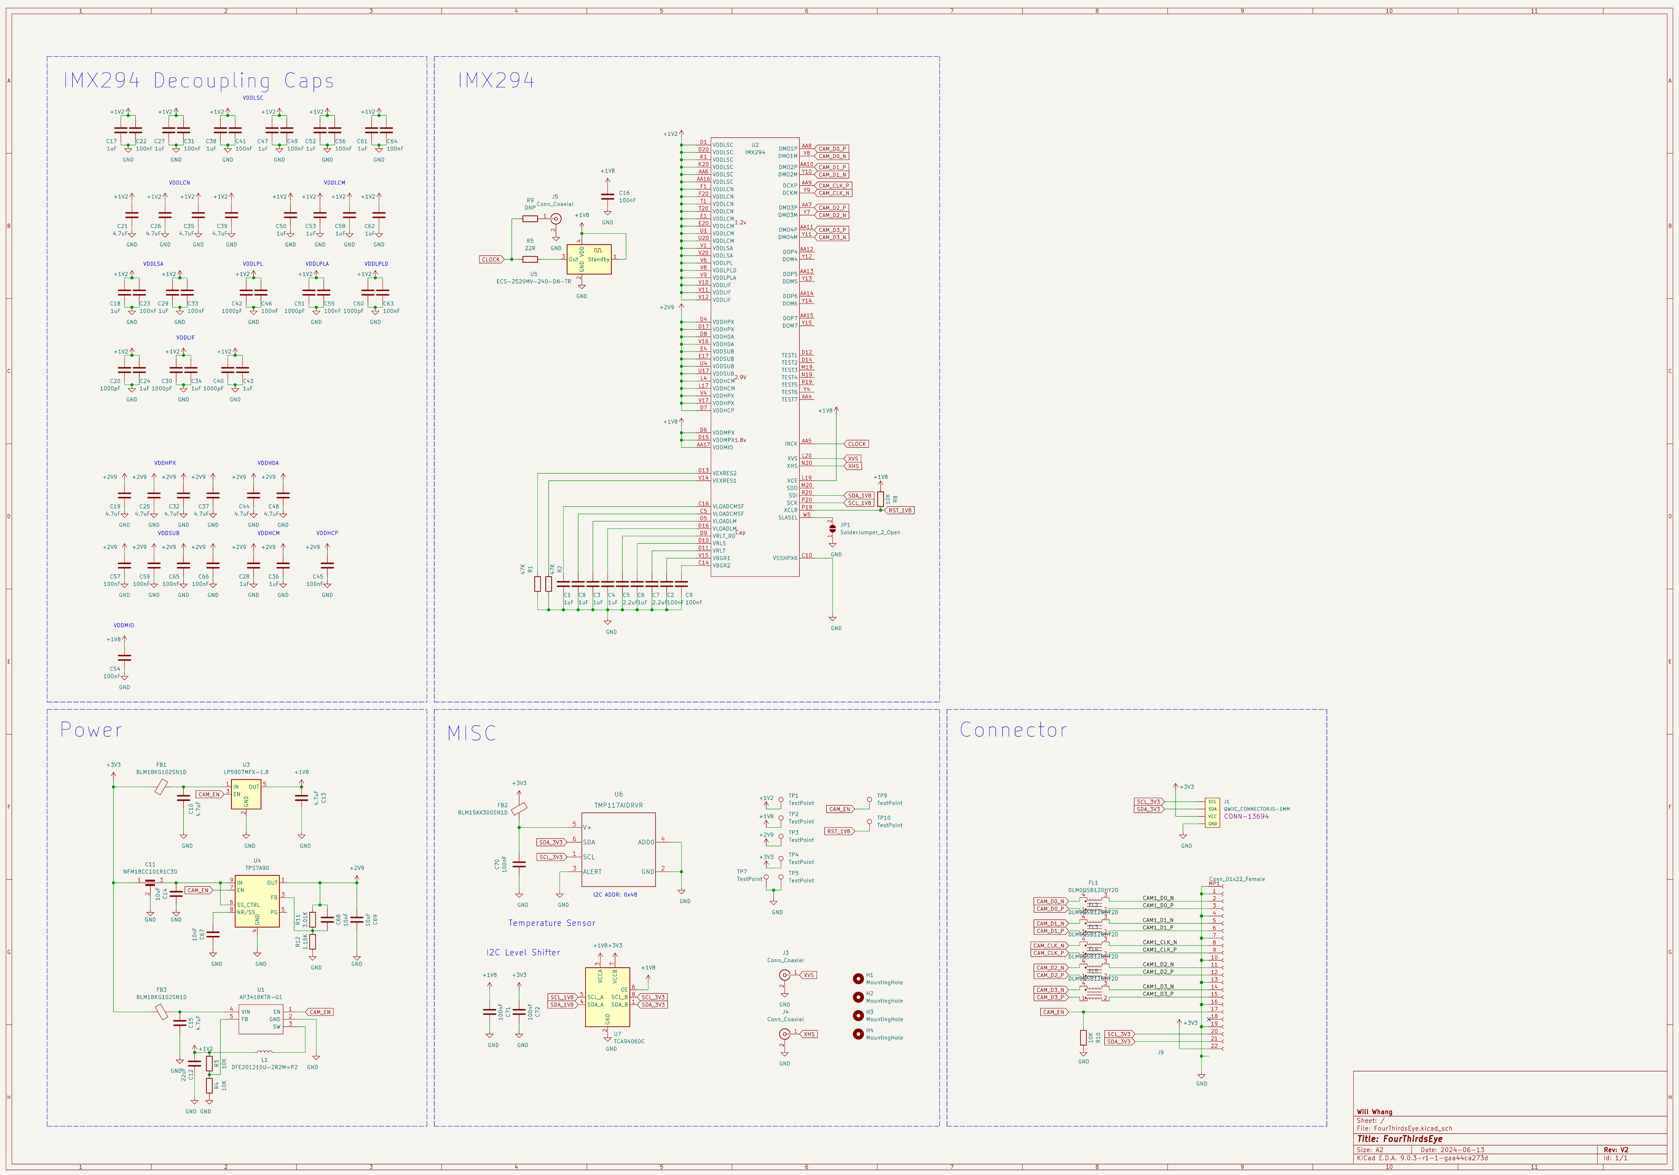
Task: Click the JP1 solder jumper symbol
Action: [832, 529]
